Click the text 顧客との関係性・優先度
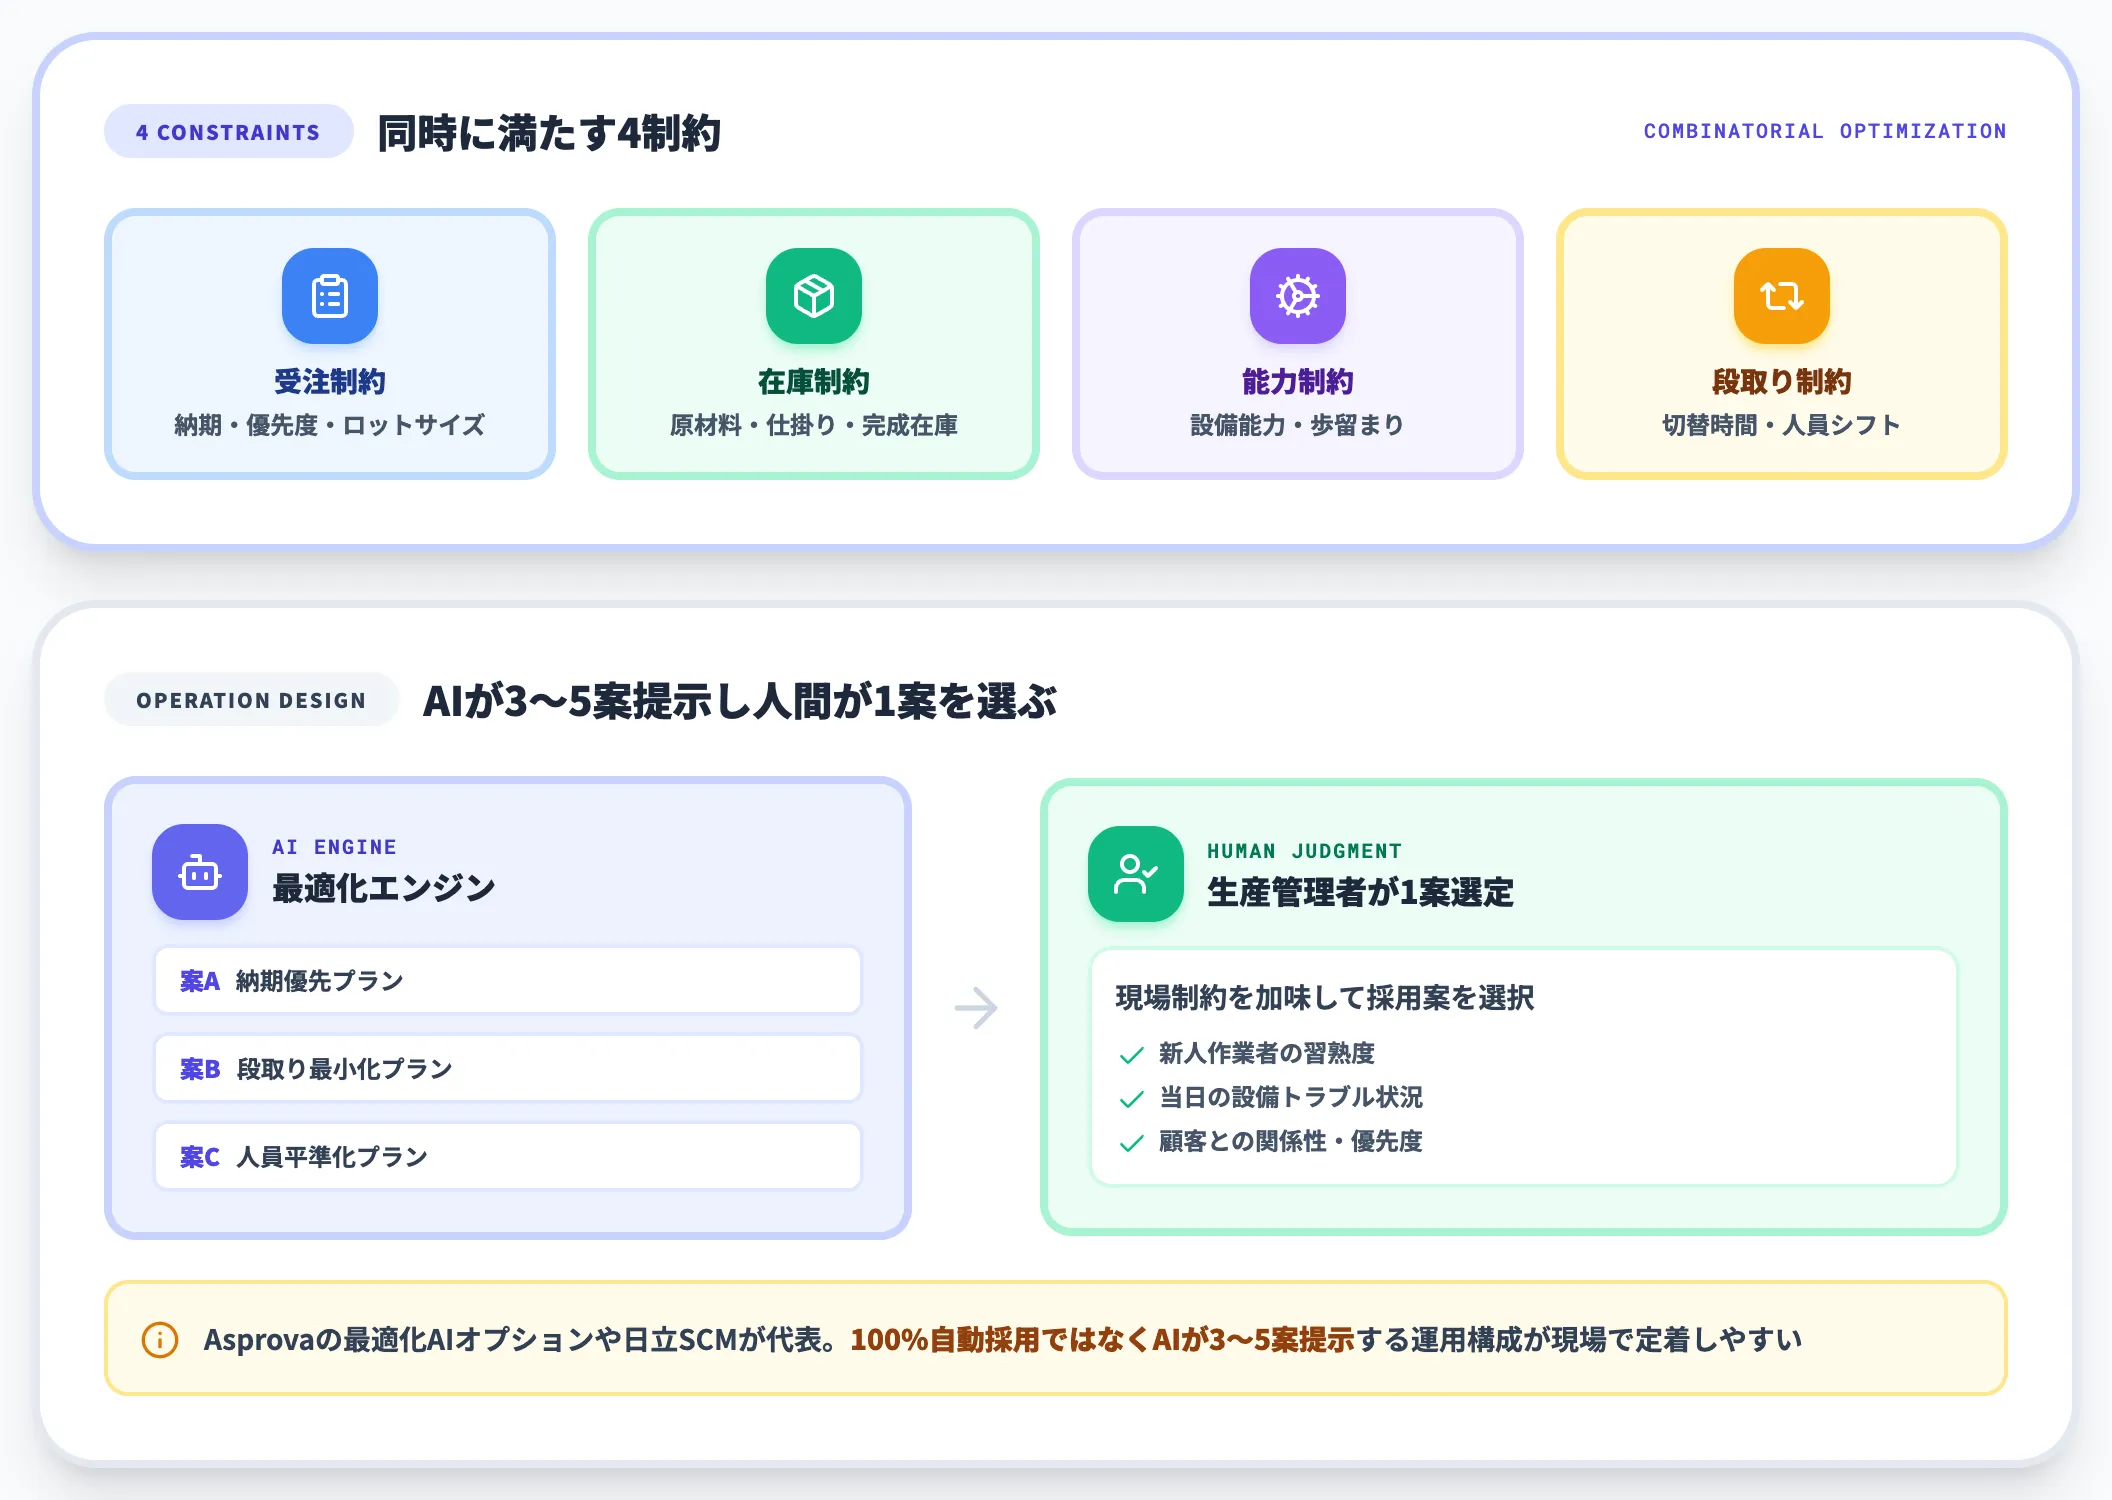 (1291, 1141)
